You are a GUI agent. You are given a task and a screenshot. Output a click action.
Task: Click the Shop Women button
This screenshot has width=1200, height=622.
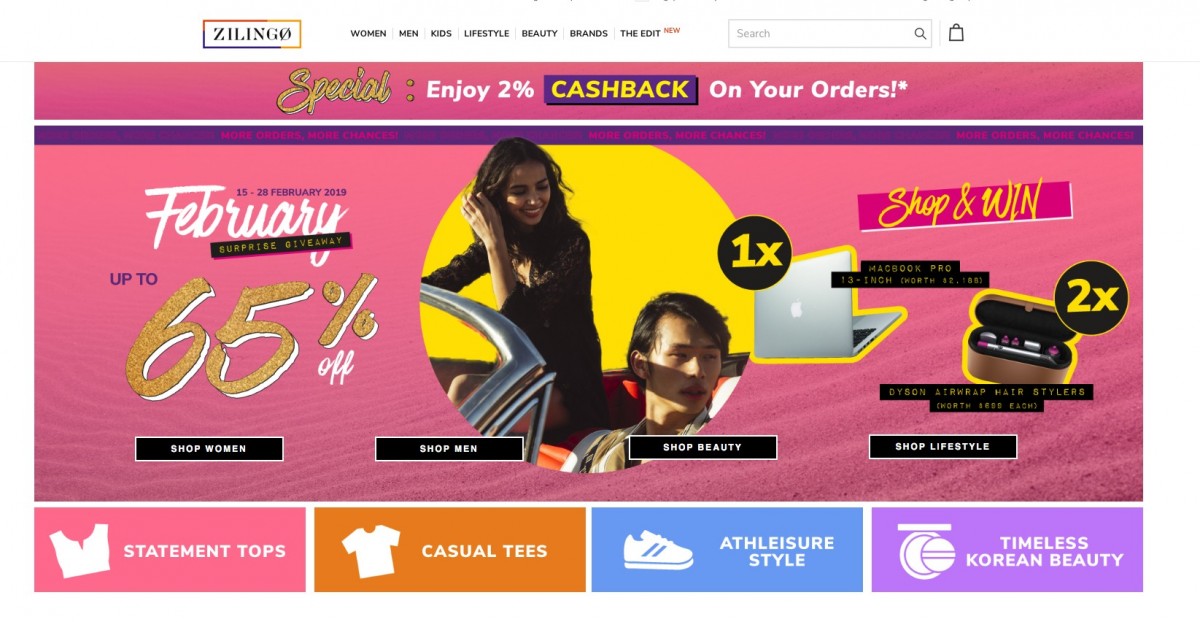209,449
